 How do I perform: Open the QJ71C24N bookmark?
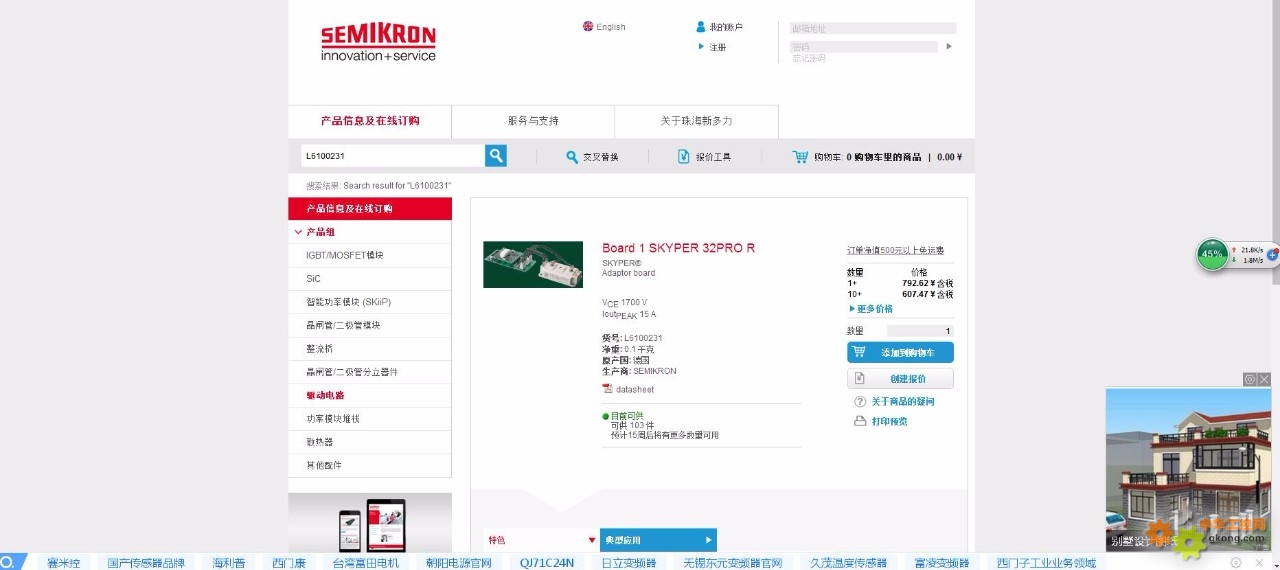pos(547,563)
